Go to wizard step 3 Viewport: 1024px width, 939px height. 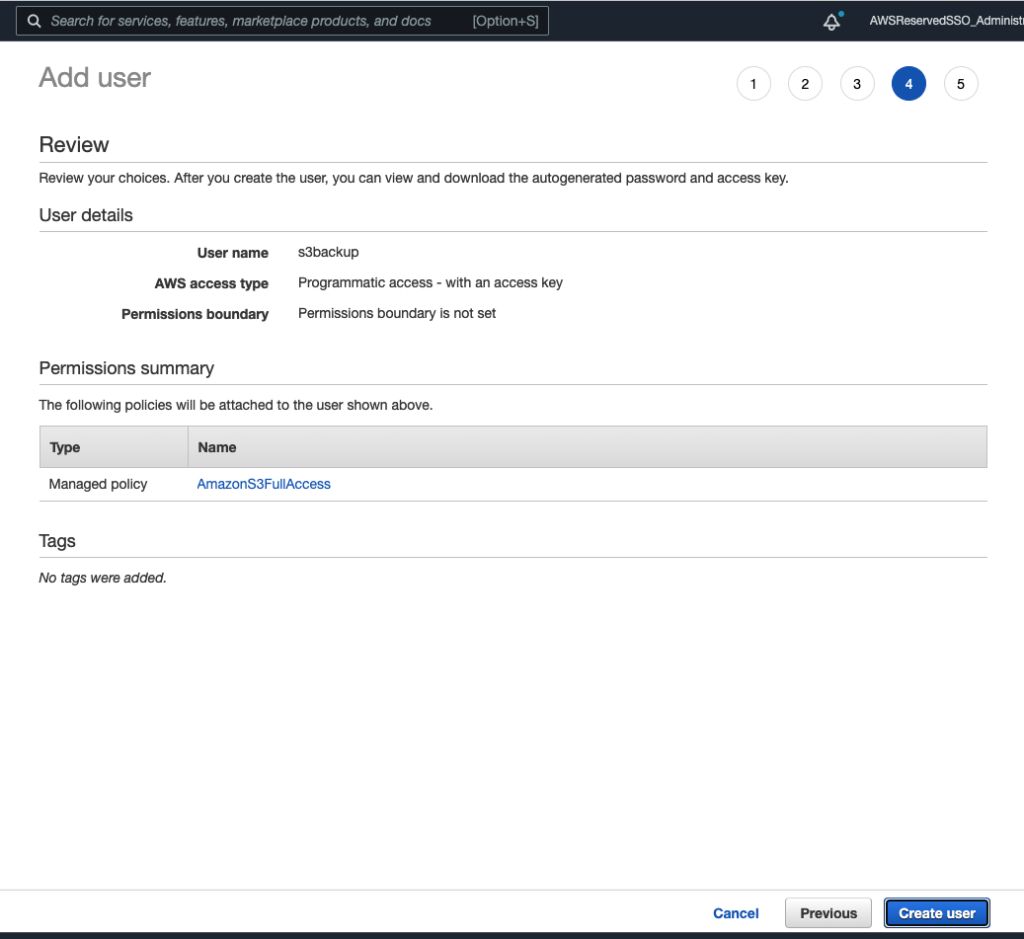(x=857, y=84)
